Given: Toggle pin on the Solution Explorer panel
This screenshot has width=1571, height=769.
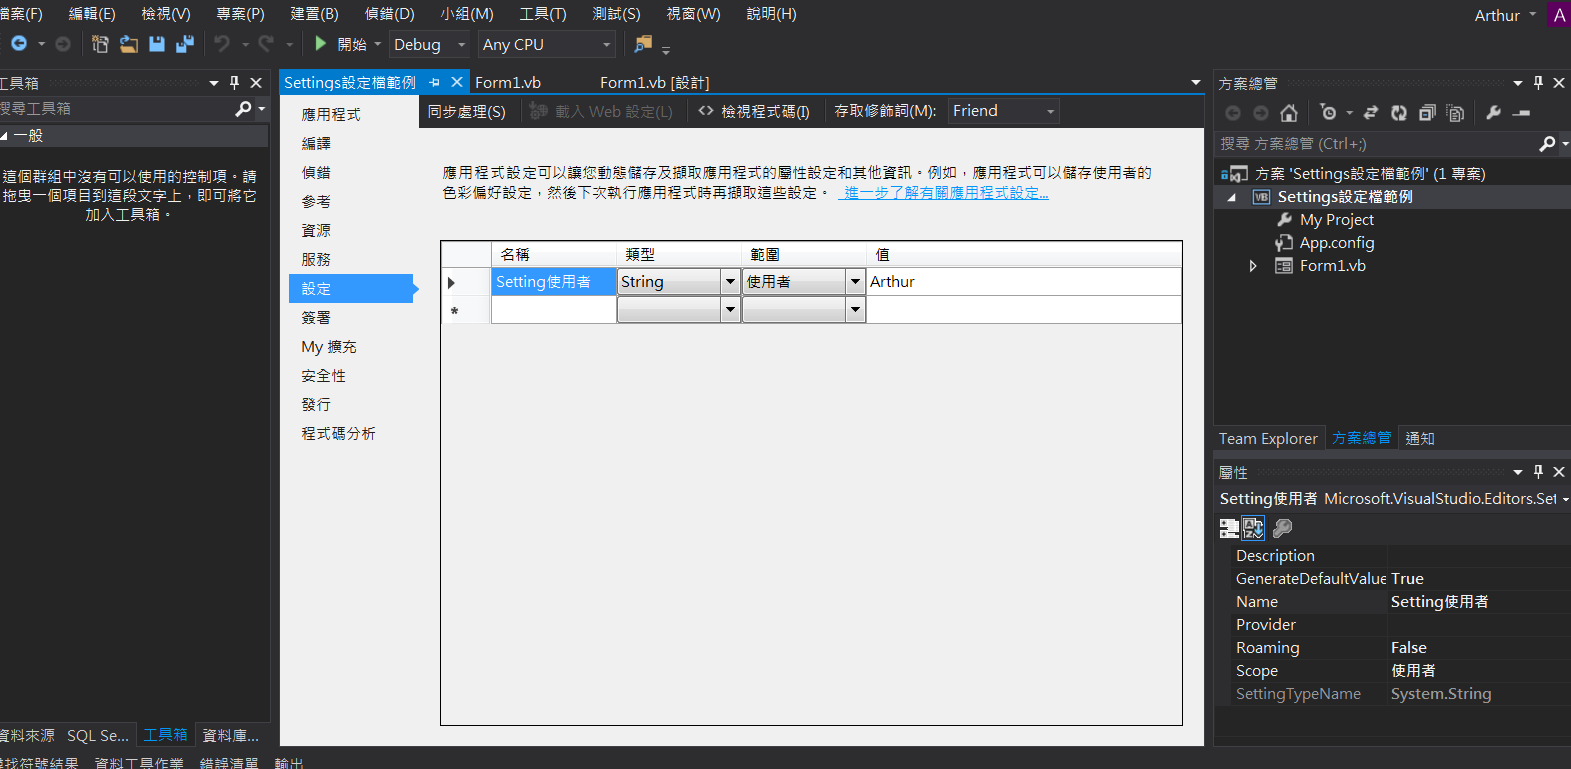Looking at the screenshot, I should [1538, 83].
